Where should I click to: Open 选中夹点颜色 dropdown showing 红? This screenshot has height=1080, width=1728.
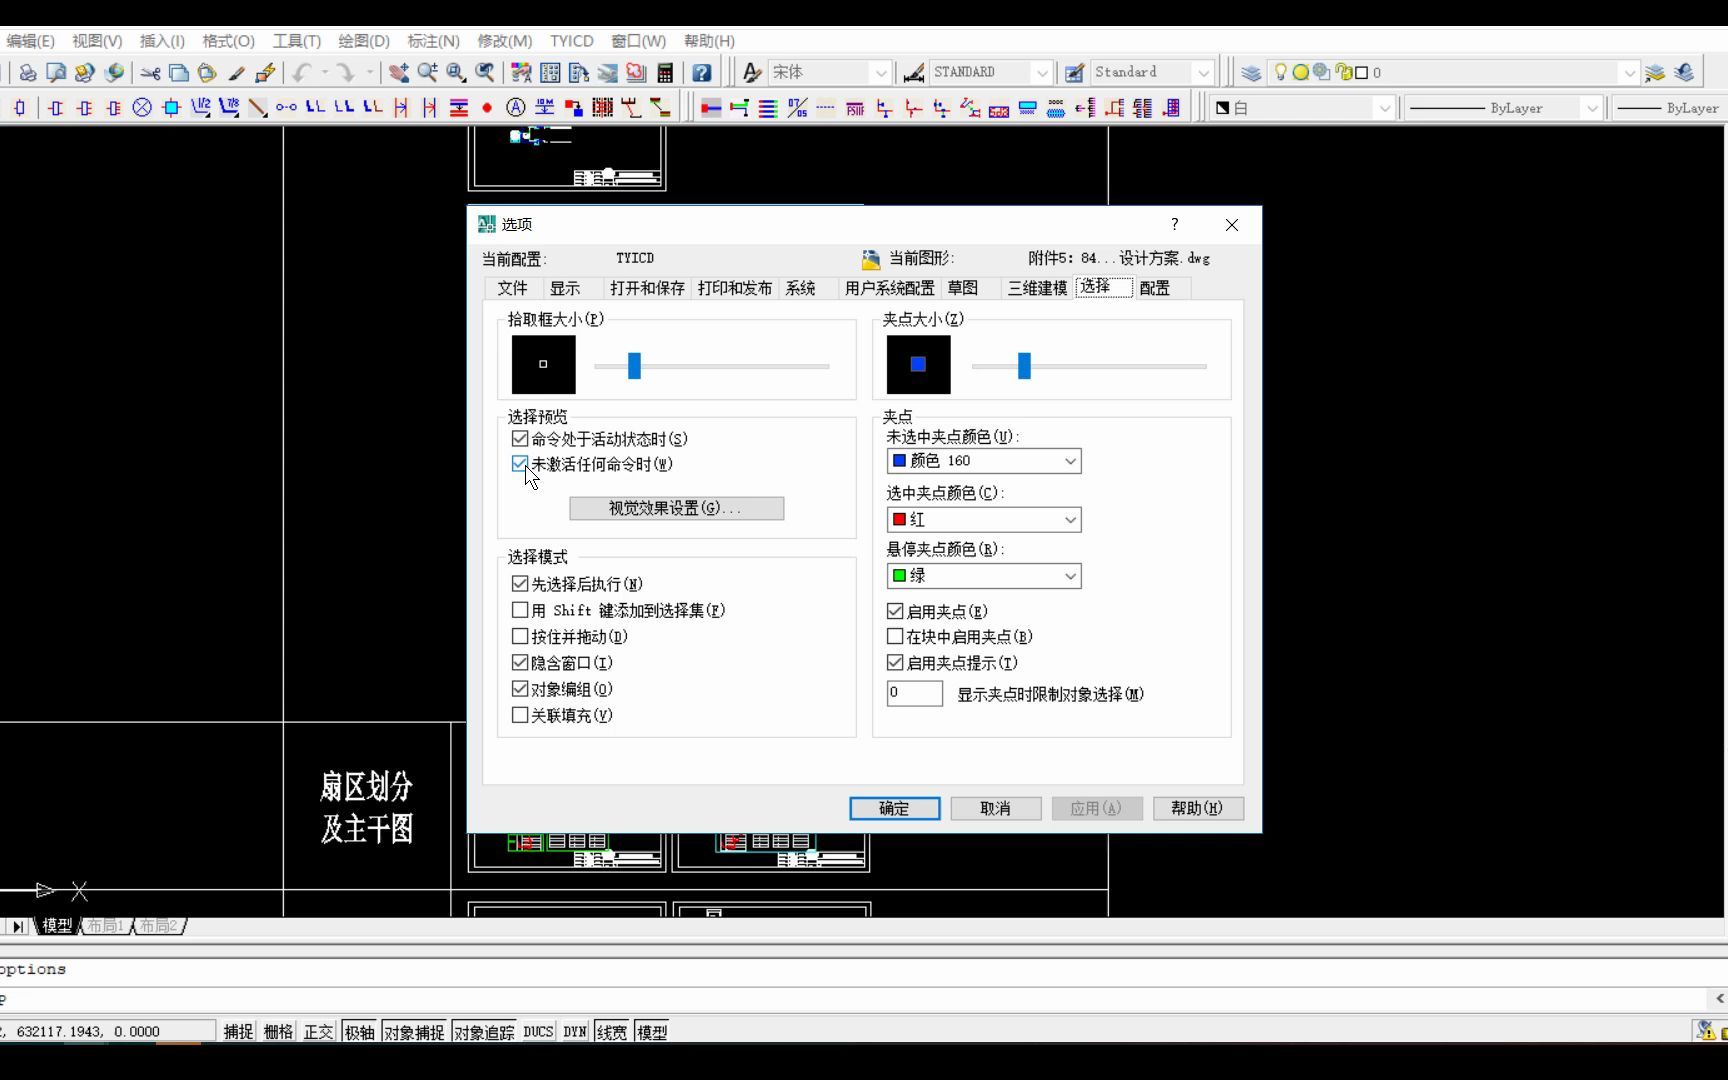(x=984, y=519)
